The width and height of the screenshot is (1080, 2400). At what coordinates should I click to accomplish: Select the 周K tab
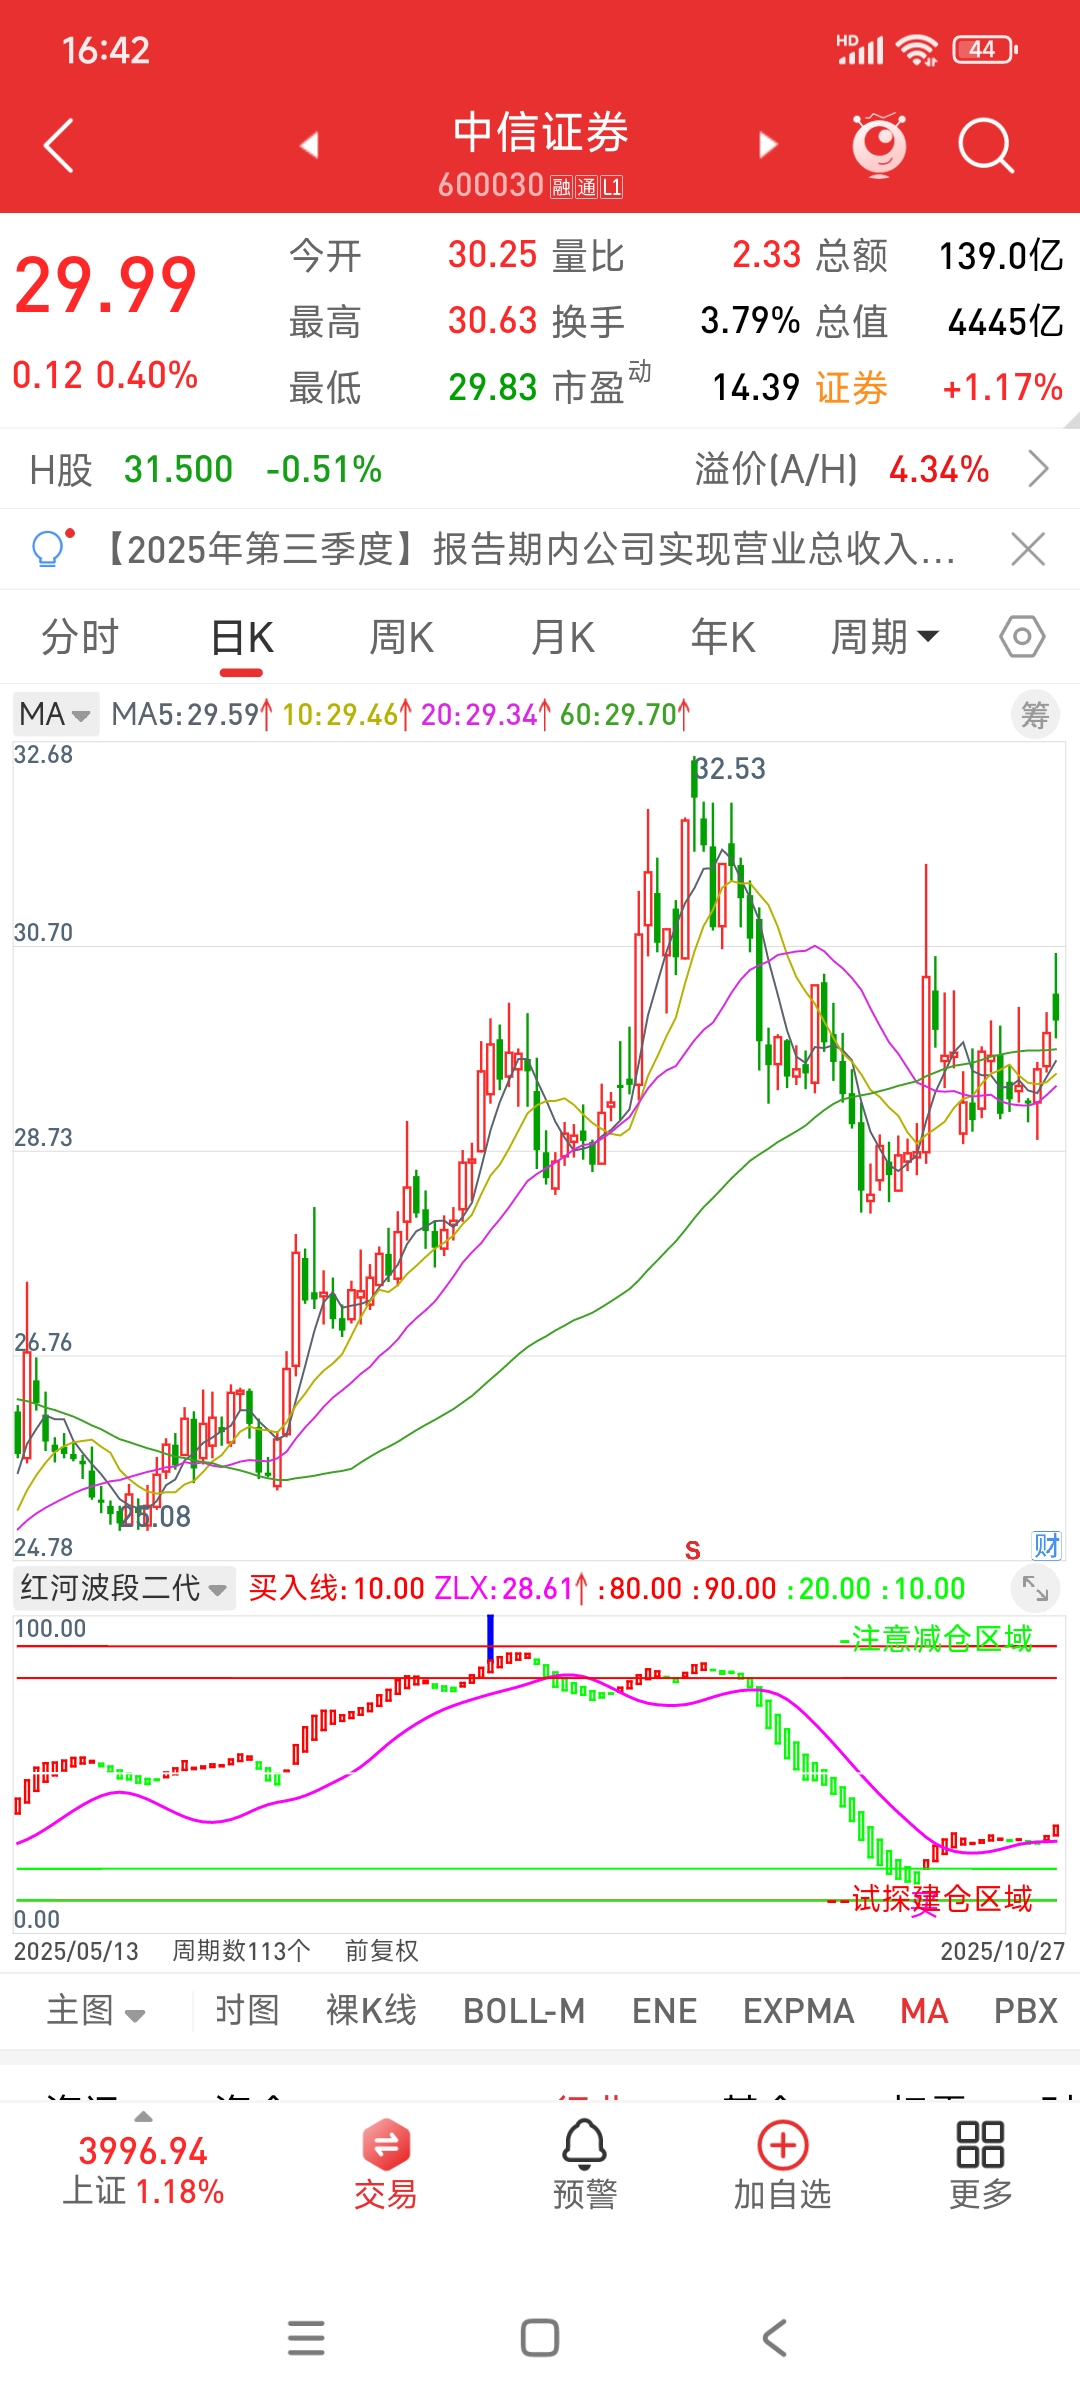[402, 637]
